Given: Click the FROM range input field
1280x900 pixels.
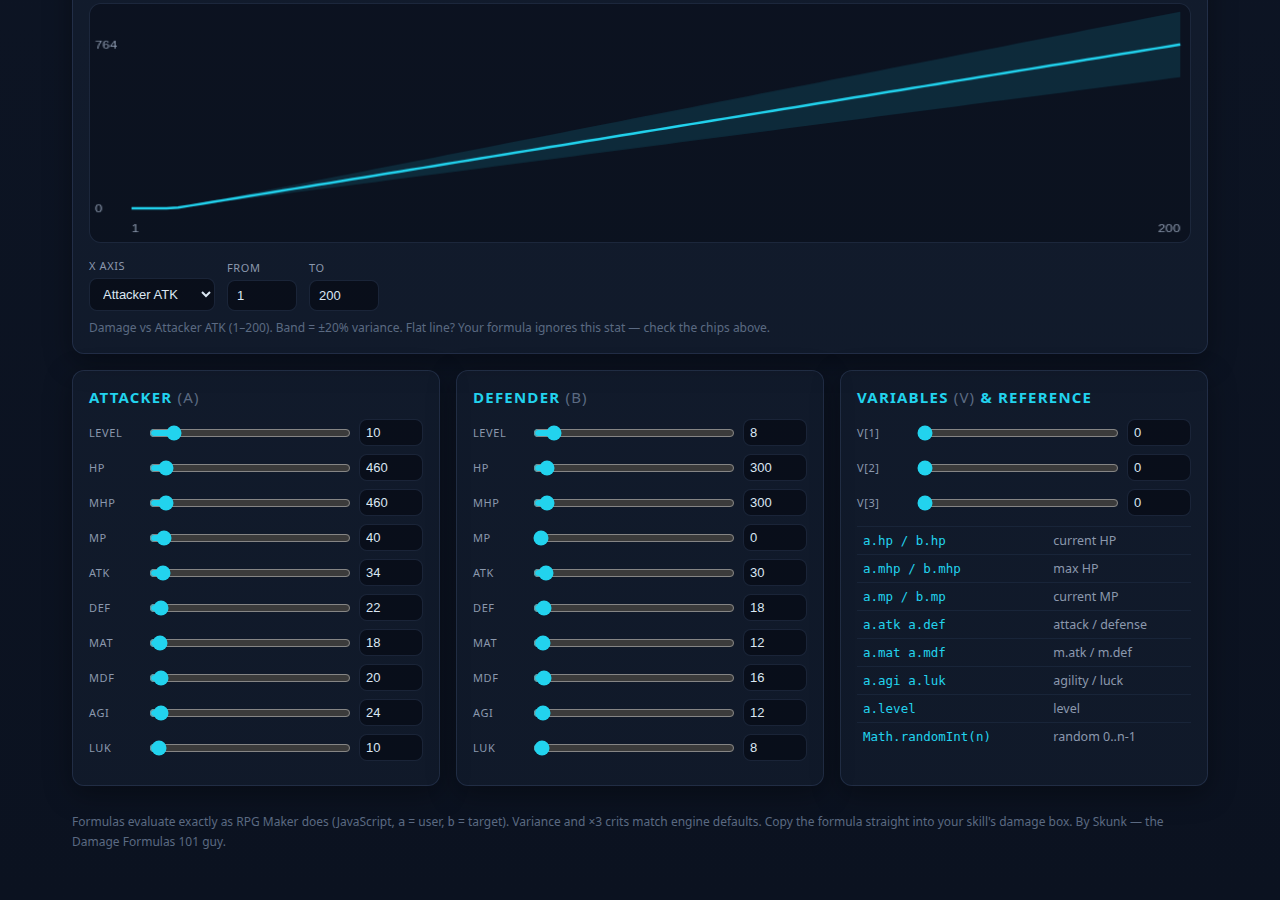Looking at the screenshot, I should [x=262, y=295].
